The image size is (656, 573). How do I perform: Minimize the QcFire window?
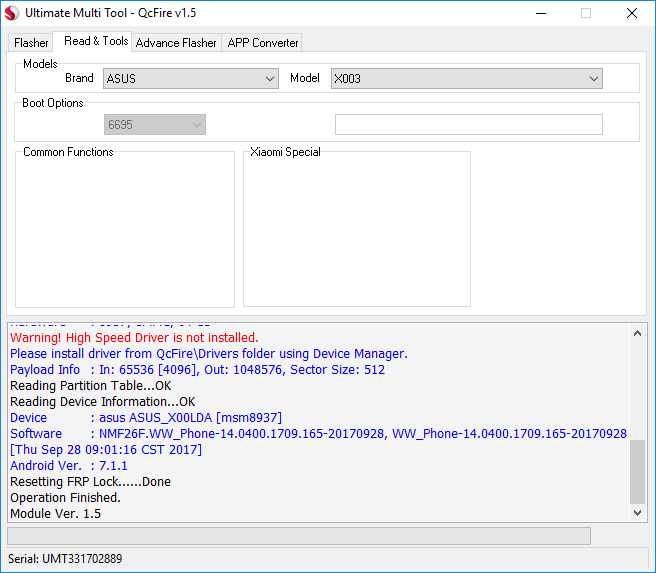pyautogui.click(x=541, y=13)
